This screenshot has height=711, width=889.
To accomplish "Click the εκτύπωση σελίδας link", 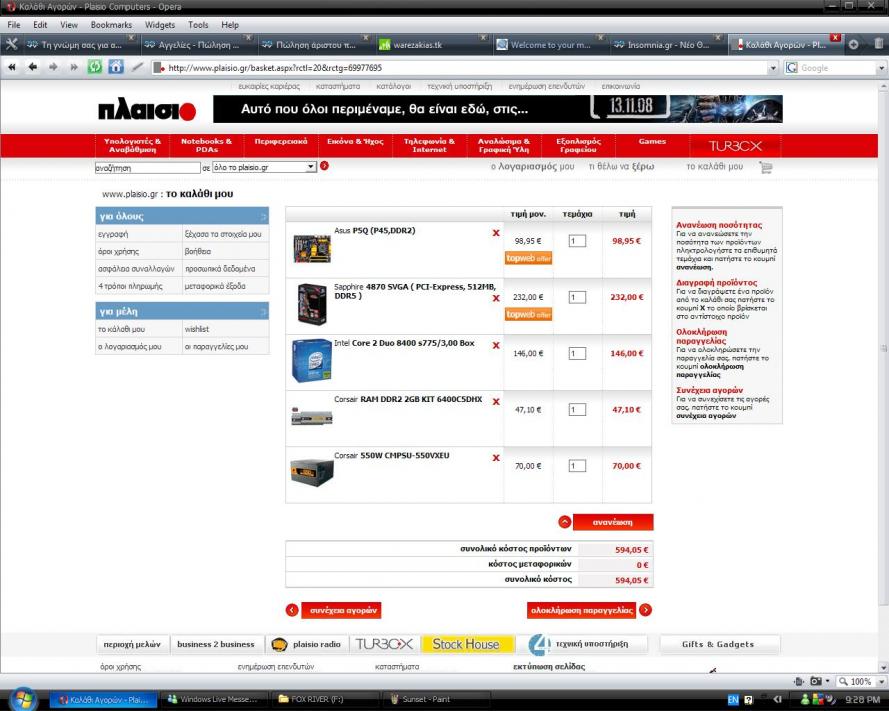I will (x=549, y=667).
